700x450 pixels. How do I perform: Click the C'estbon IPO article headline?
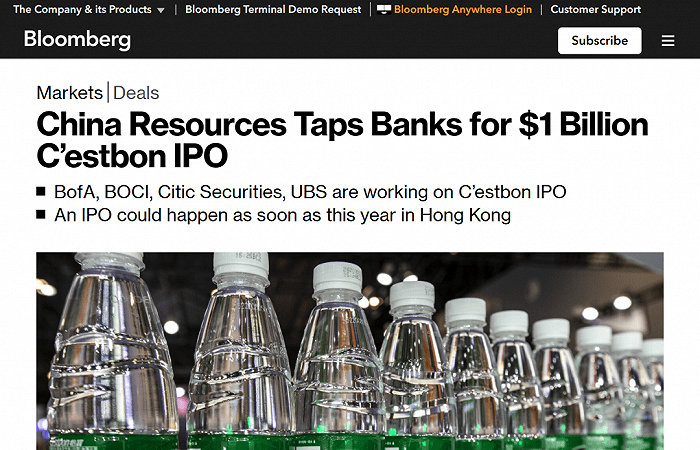pyautogui.click(x=342, y=140)
